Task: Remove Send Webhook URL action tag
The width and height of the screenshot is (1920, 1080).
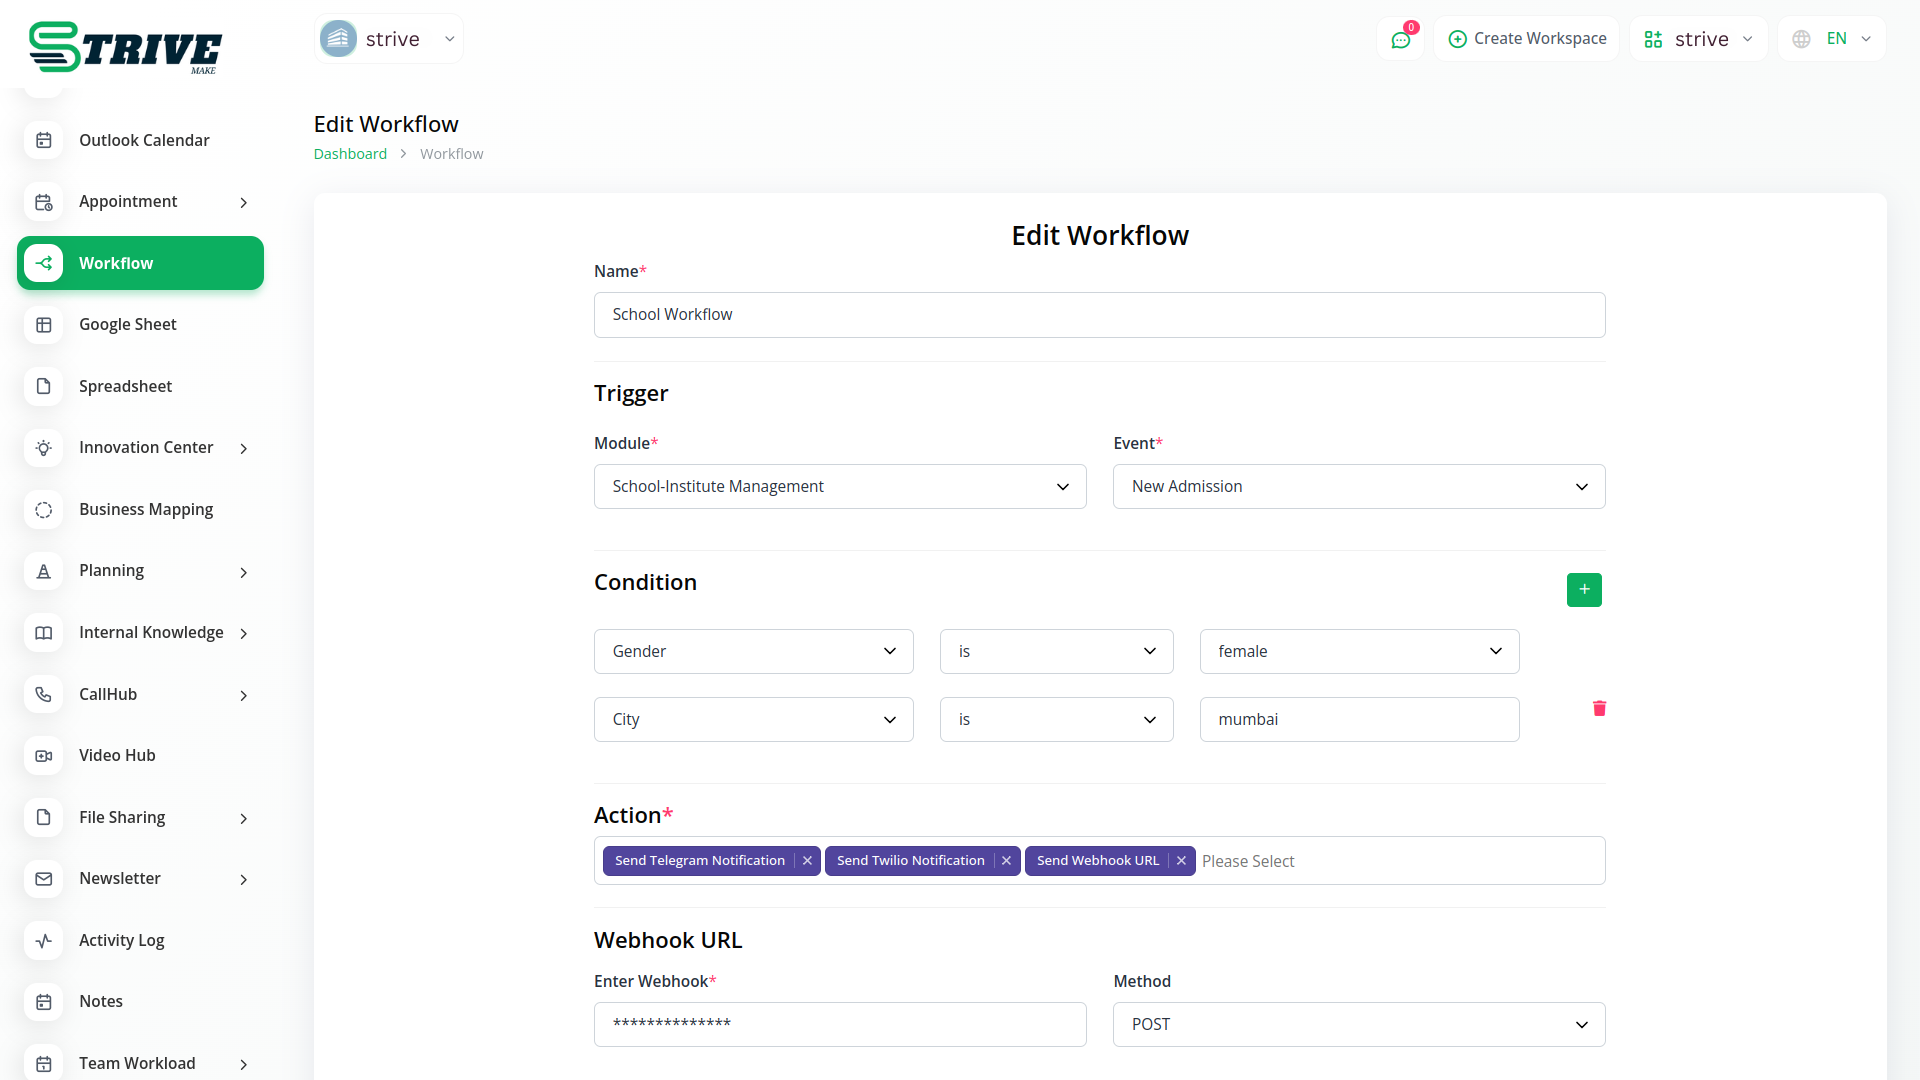Action: [x=1181, y=861]
